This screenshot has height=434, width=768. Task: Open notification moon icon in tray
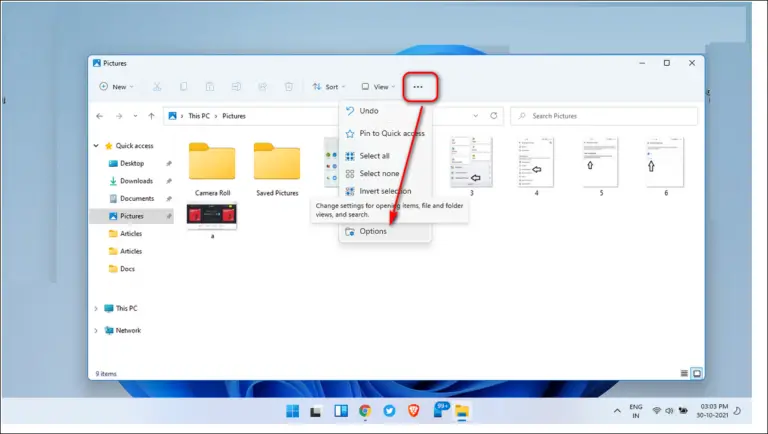[x=737, y=411]
